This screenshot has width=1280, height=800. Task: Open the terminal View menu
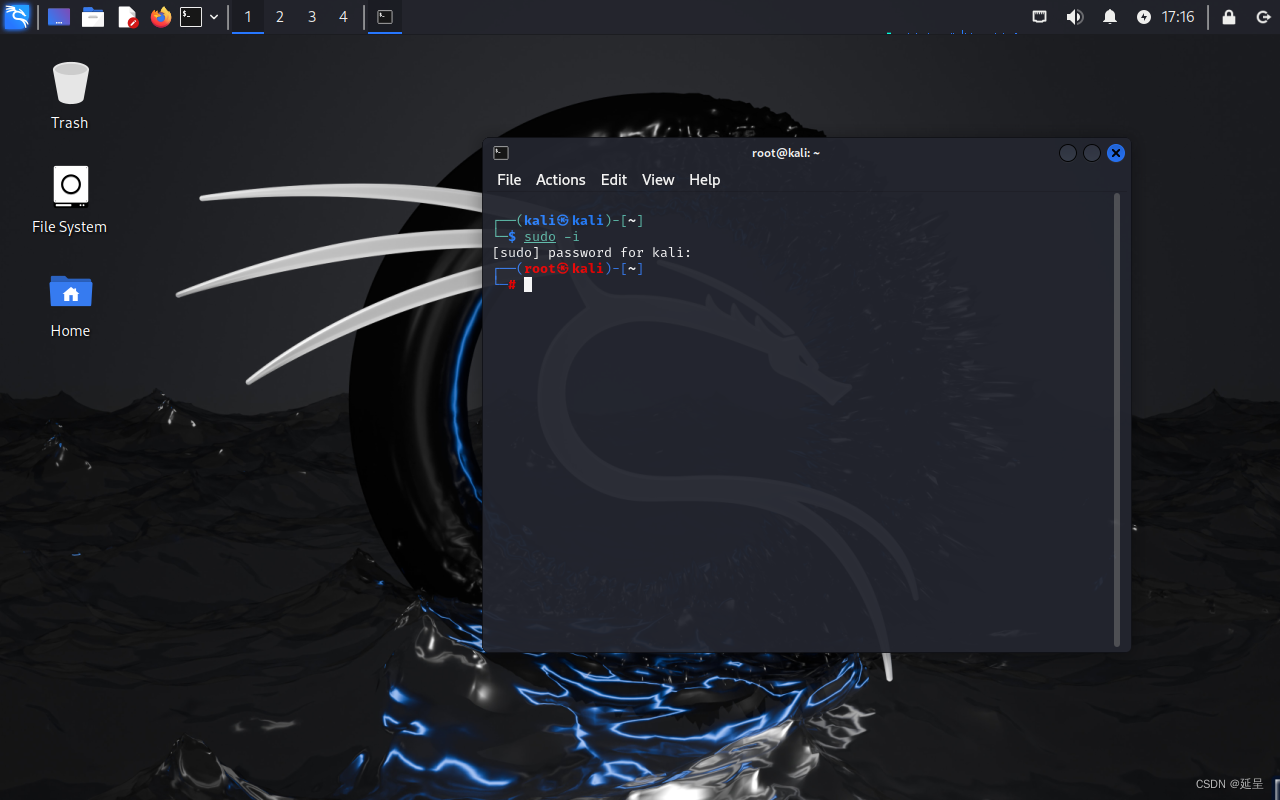(x=658, y=180)
